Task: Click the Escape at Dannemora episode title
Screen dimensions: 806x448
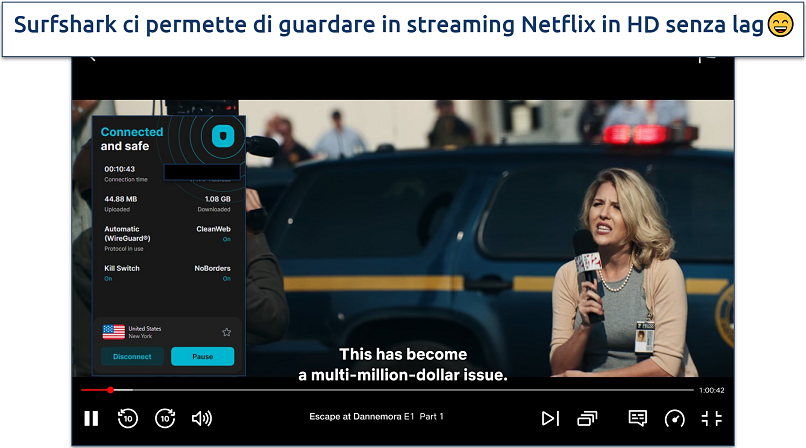Action: tap(377, 417)
